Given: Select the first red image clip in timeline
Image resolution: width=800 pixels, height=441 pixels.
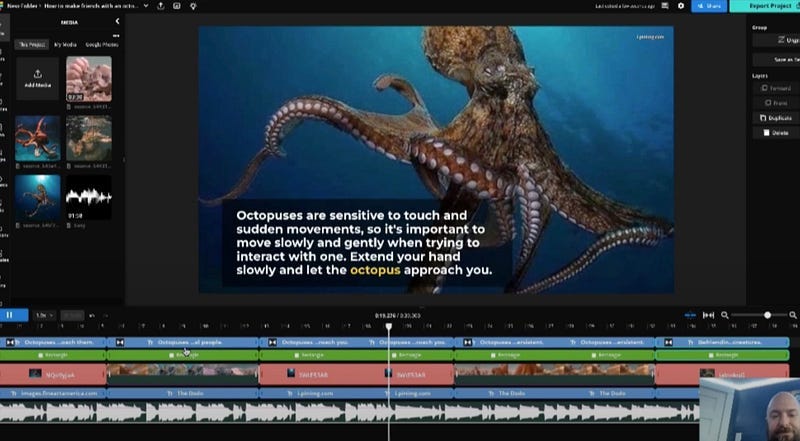Looking at the screenshot, I should point(53,375).
